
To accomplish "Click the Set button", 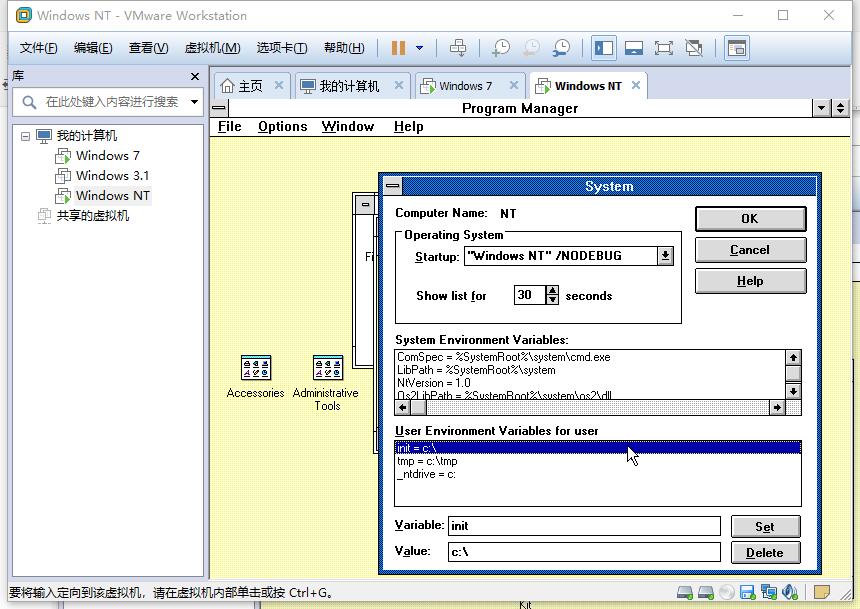I will [765, 527].
